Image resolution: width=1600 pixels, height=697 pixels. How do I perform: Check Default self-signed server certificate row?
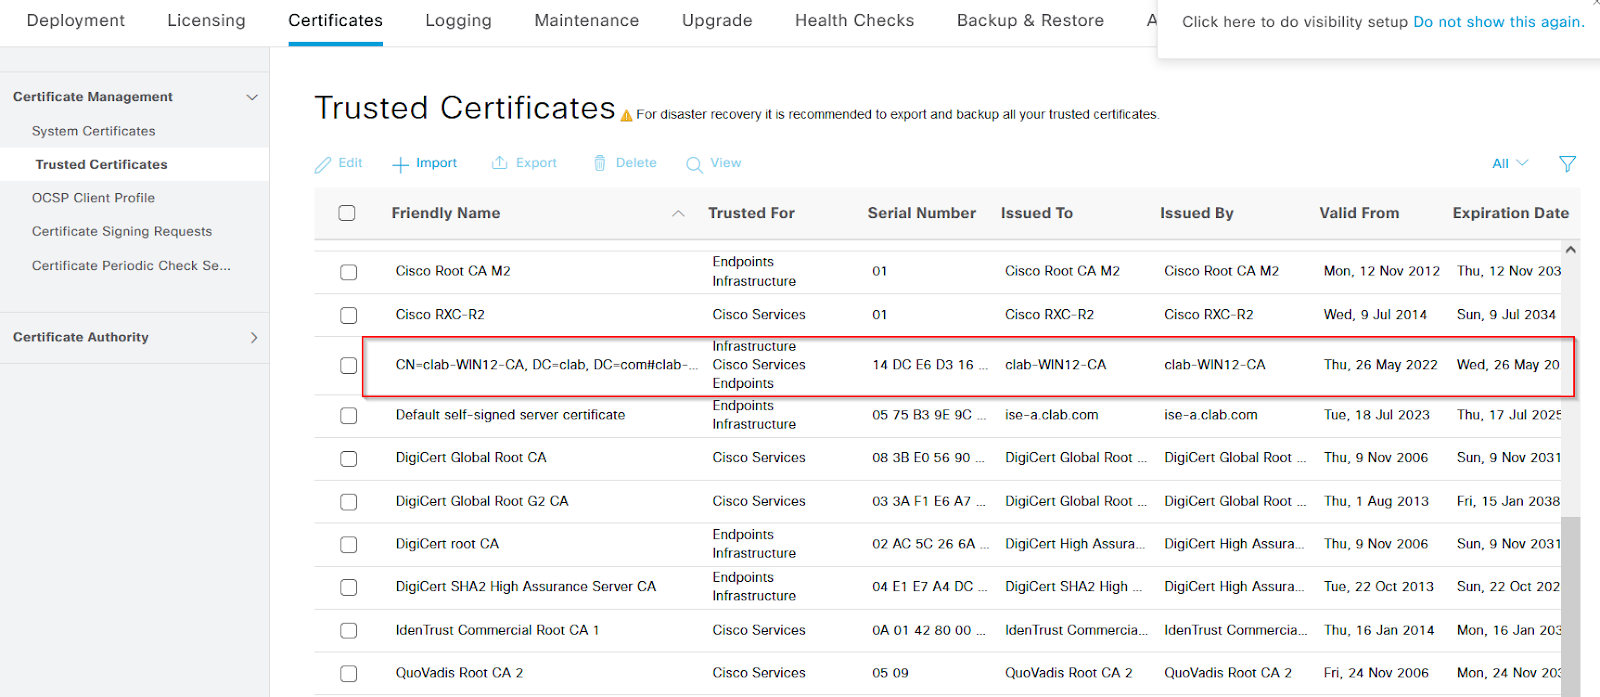(x=348, y=415)
